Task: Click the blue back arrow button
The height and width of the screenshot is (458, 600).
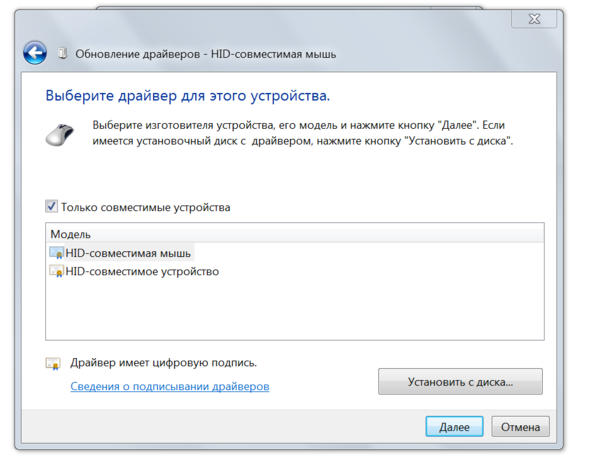Action: click(35, 53)
